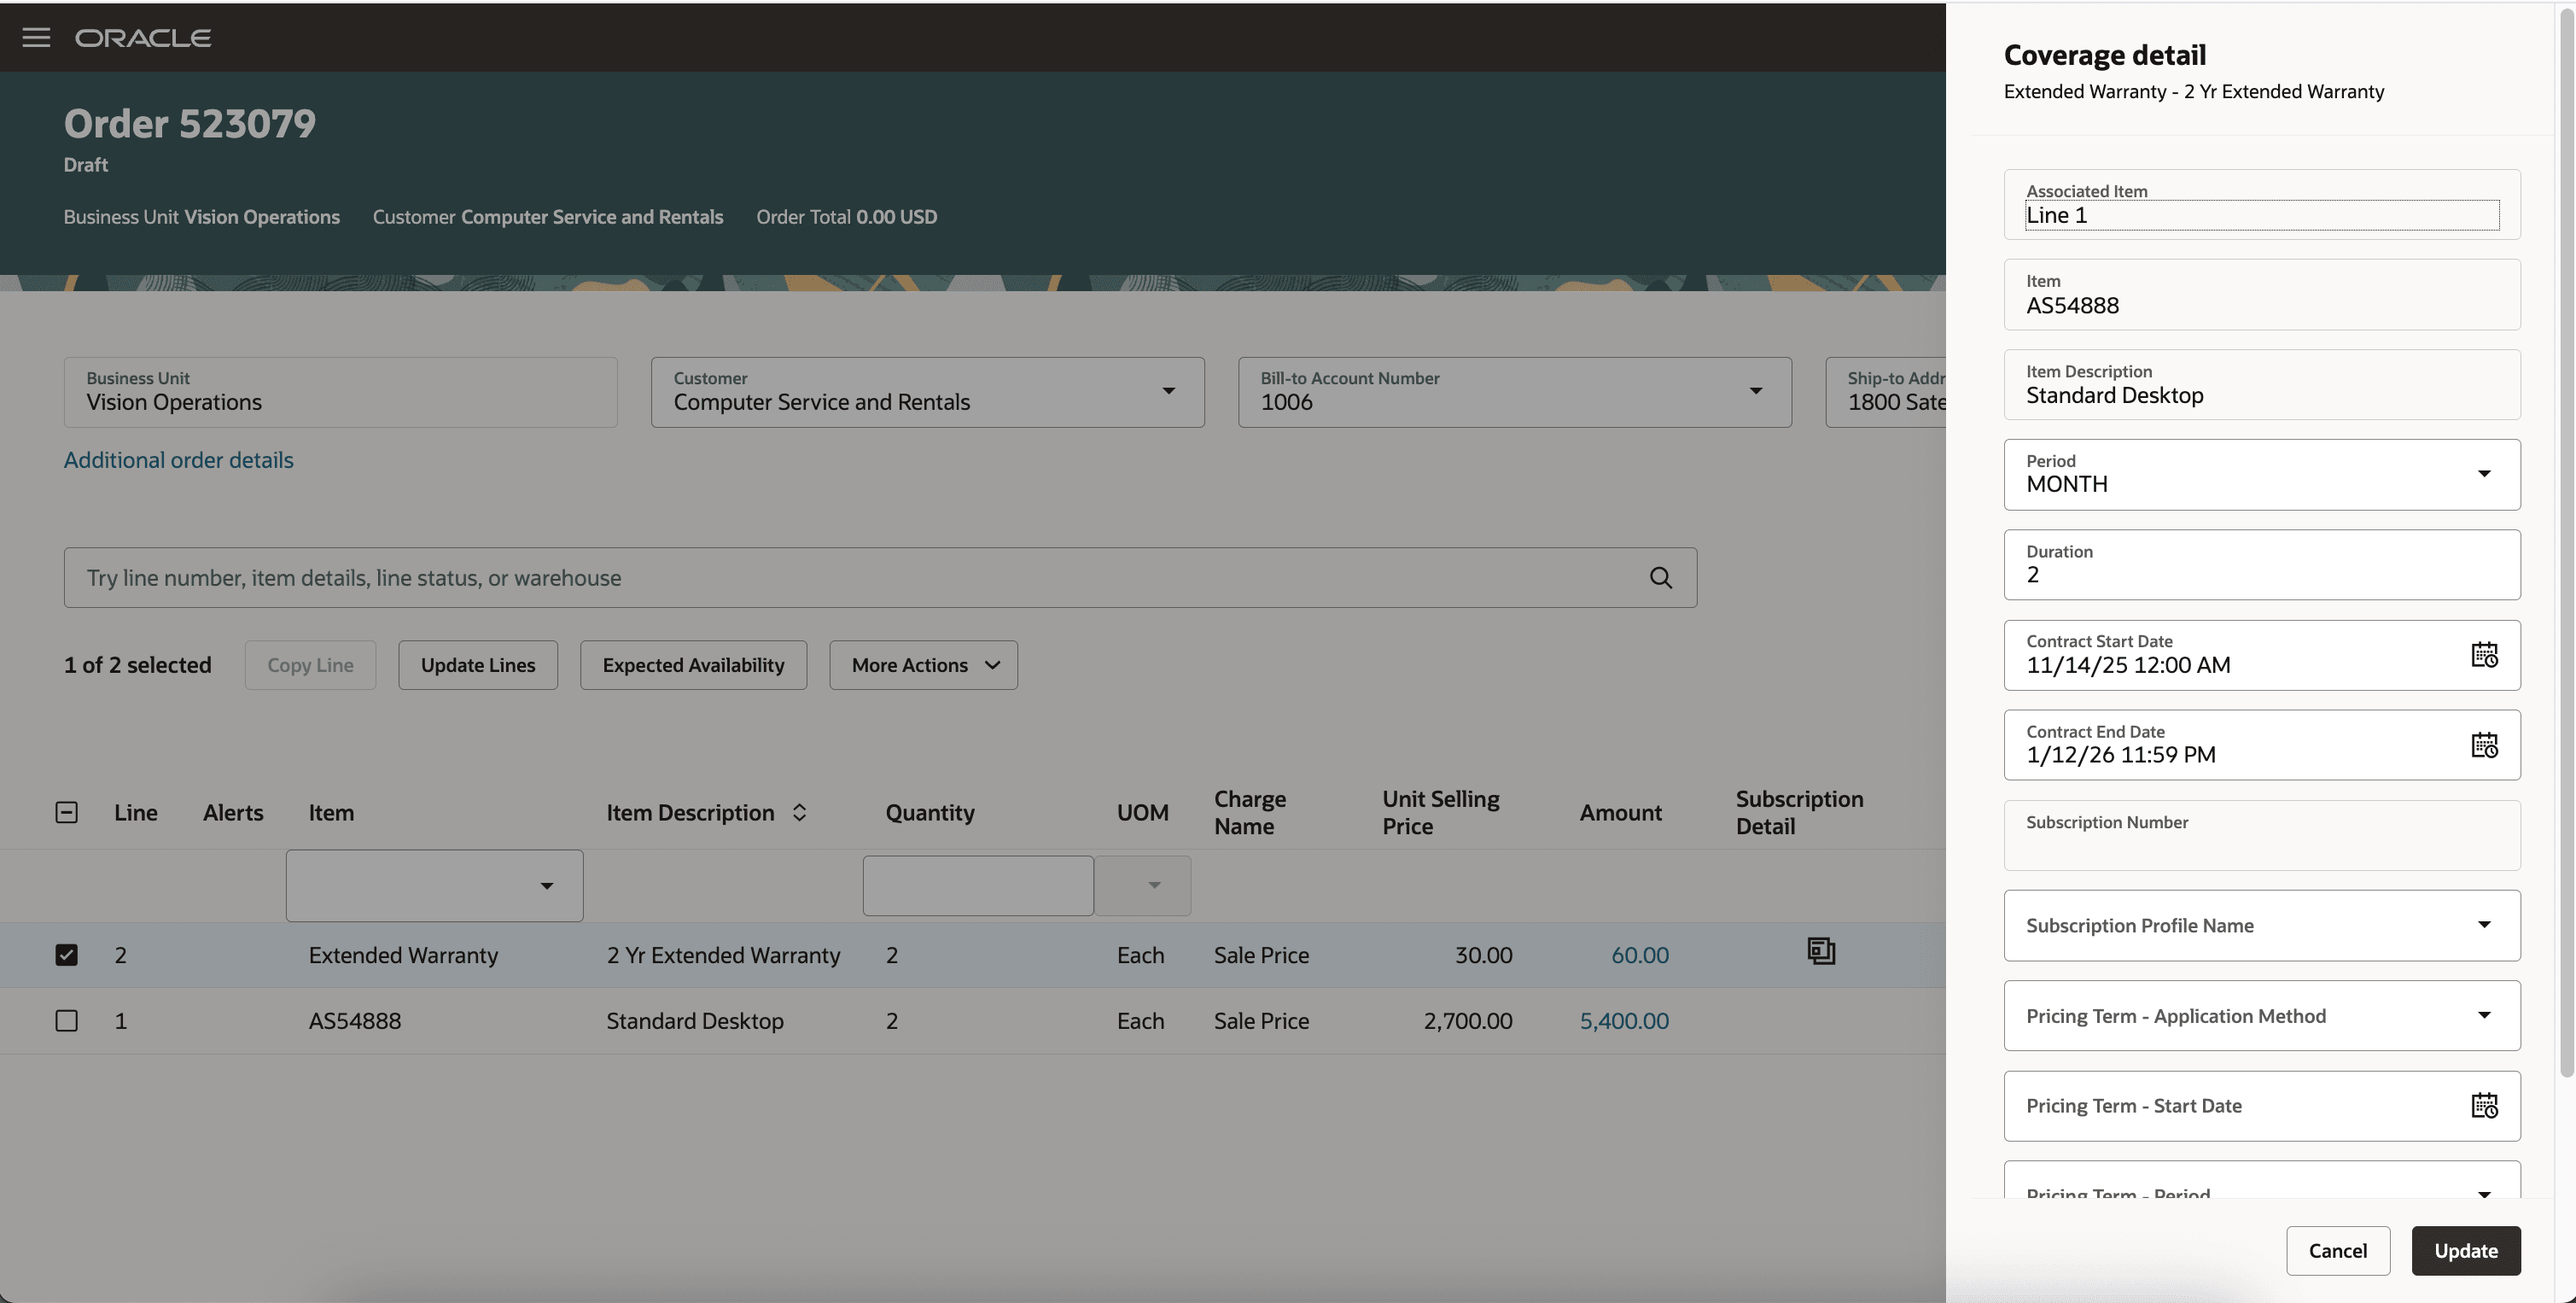Click the Update button in Coverage detail
The width and height of the screenshot is (2576, 1303).
[2466, 1250]
